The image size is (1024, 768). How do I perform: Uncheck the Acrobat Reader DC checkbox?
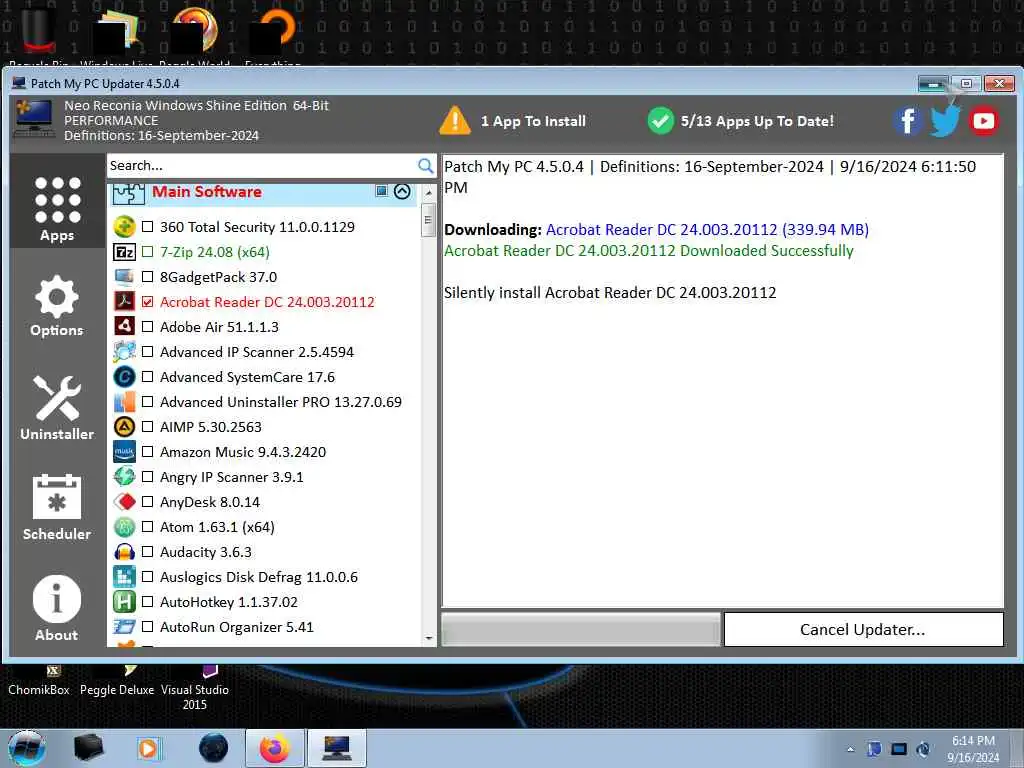[x=148, y=302]
